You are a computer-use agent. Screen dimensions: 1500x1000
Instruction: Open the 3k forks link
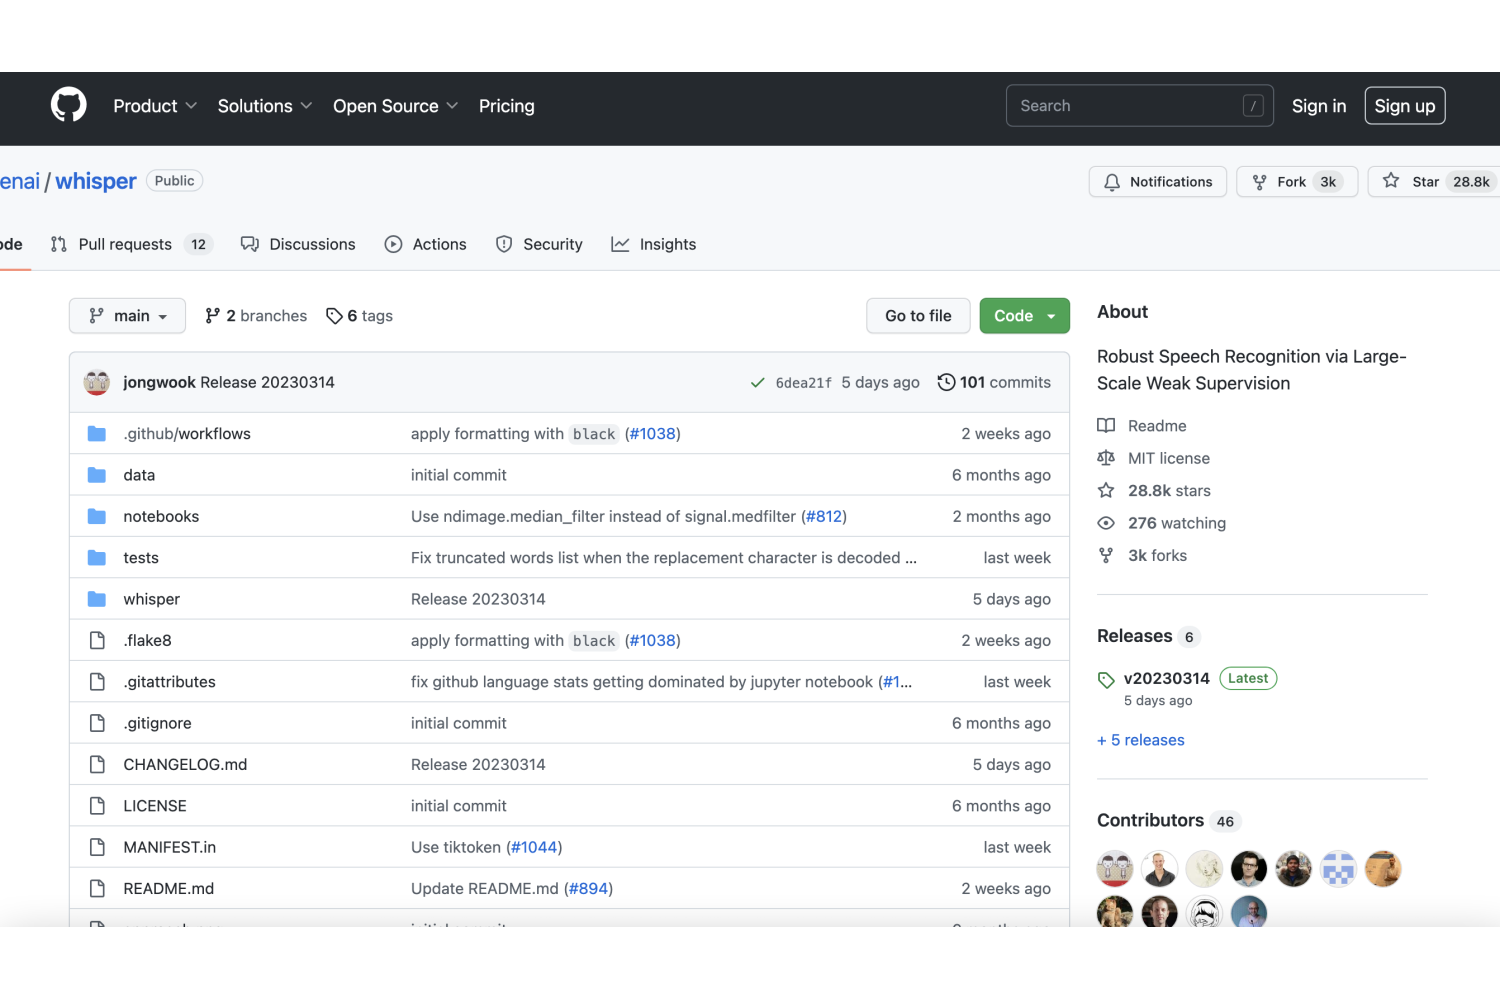pyautogui.click(x=1157, y=555)
